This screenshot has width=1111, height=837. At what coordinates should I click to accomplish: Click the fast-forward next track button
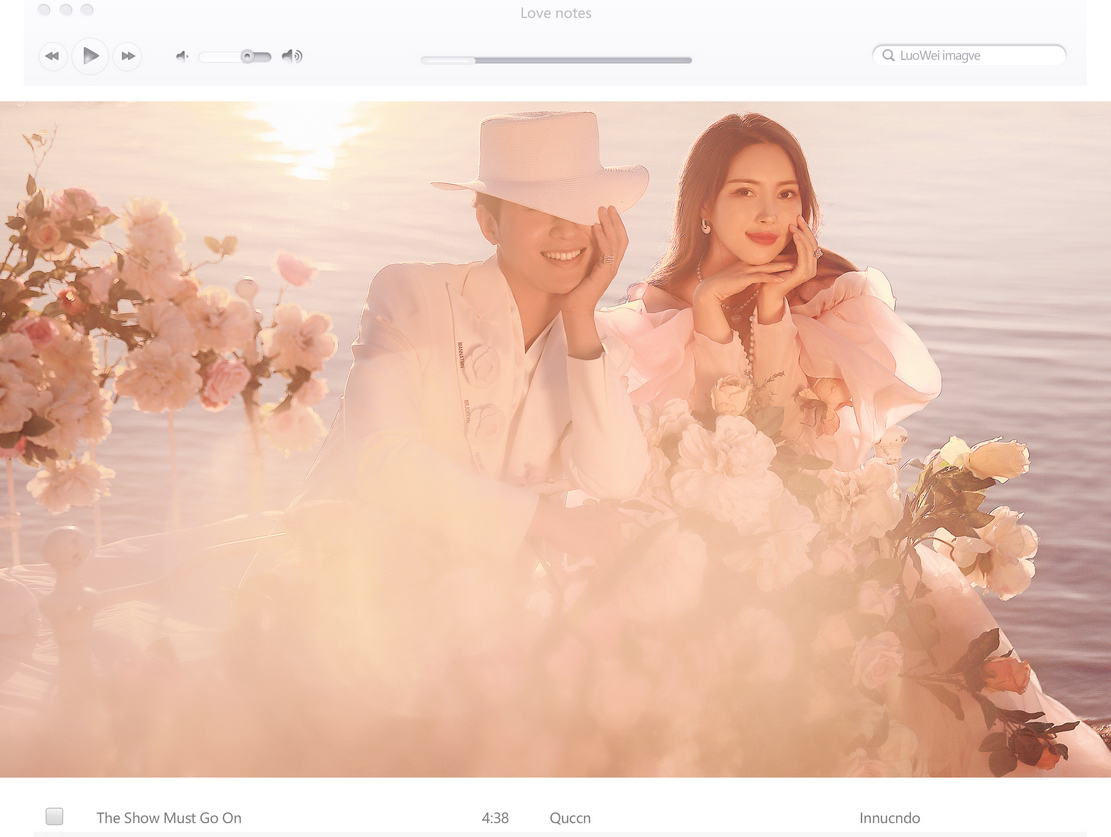128,56
